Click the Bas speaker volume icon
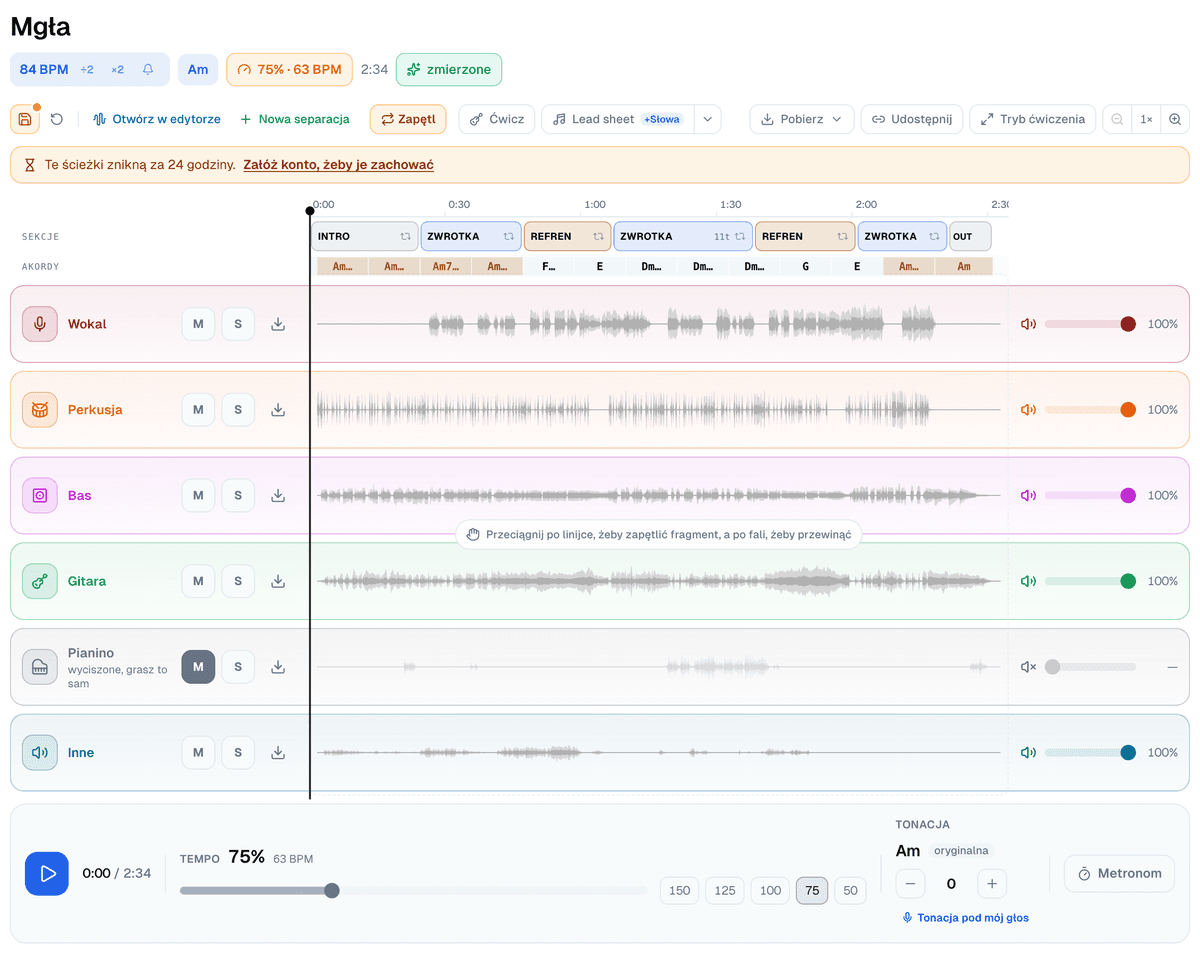This screenshot has height=953, width=1200. tap(1027, 495)
